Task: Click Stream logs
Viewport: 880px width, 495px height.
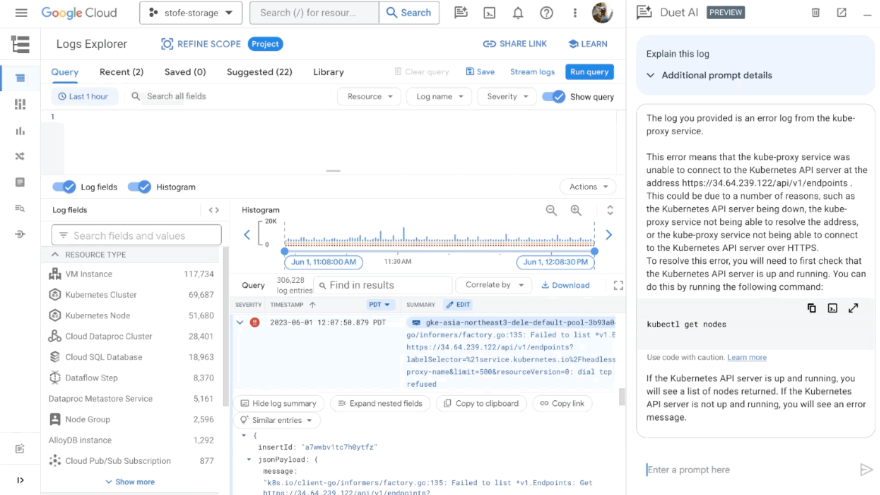Action: click(532, 72)
